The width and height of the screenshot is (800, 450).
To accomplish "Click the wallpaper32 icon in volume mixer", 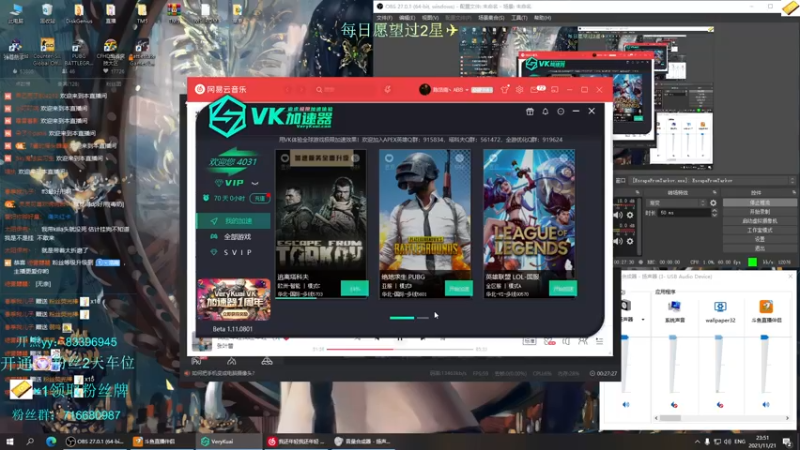I will (720, 307).
